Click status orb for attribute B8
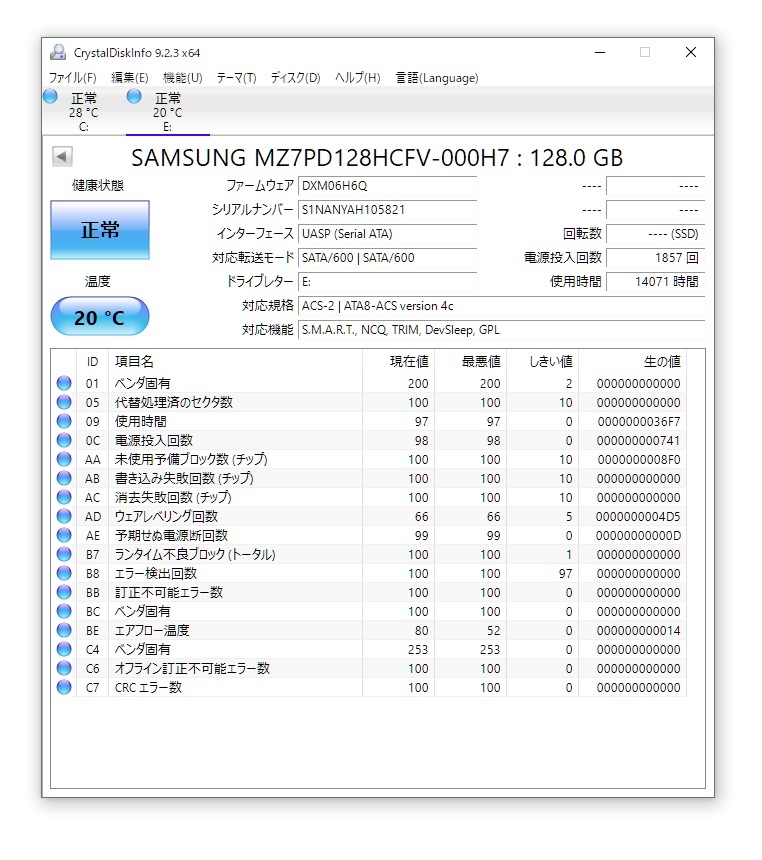 [x=64, y=573]
